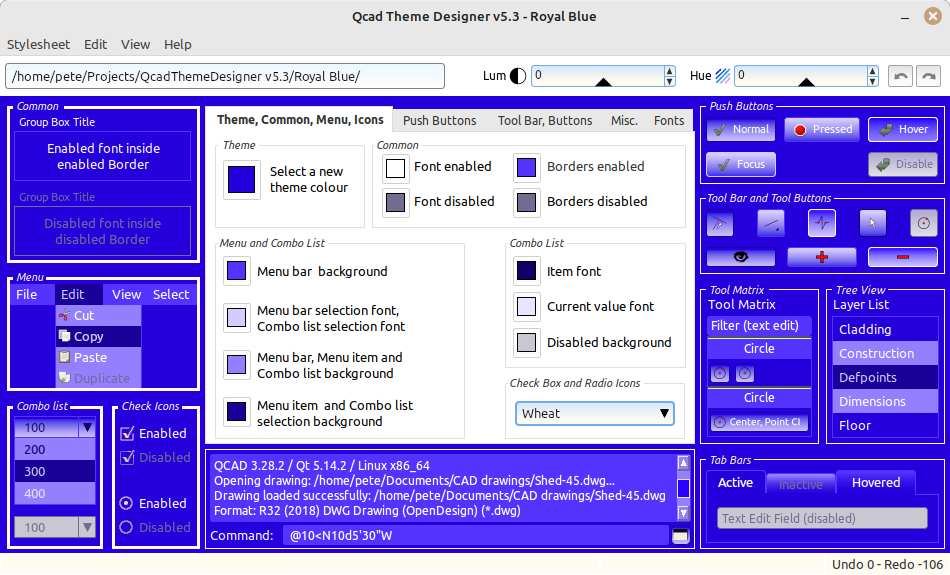The width and height of the screenshot is (950, 575).
Task: Decrease the Hue value with down arrow
Action: pos(872,81)
